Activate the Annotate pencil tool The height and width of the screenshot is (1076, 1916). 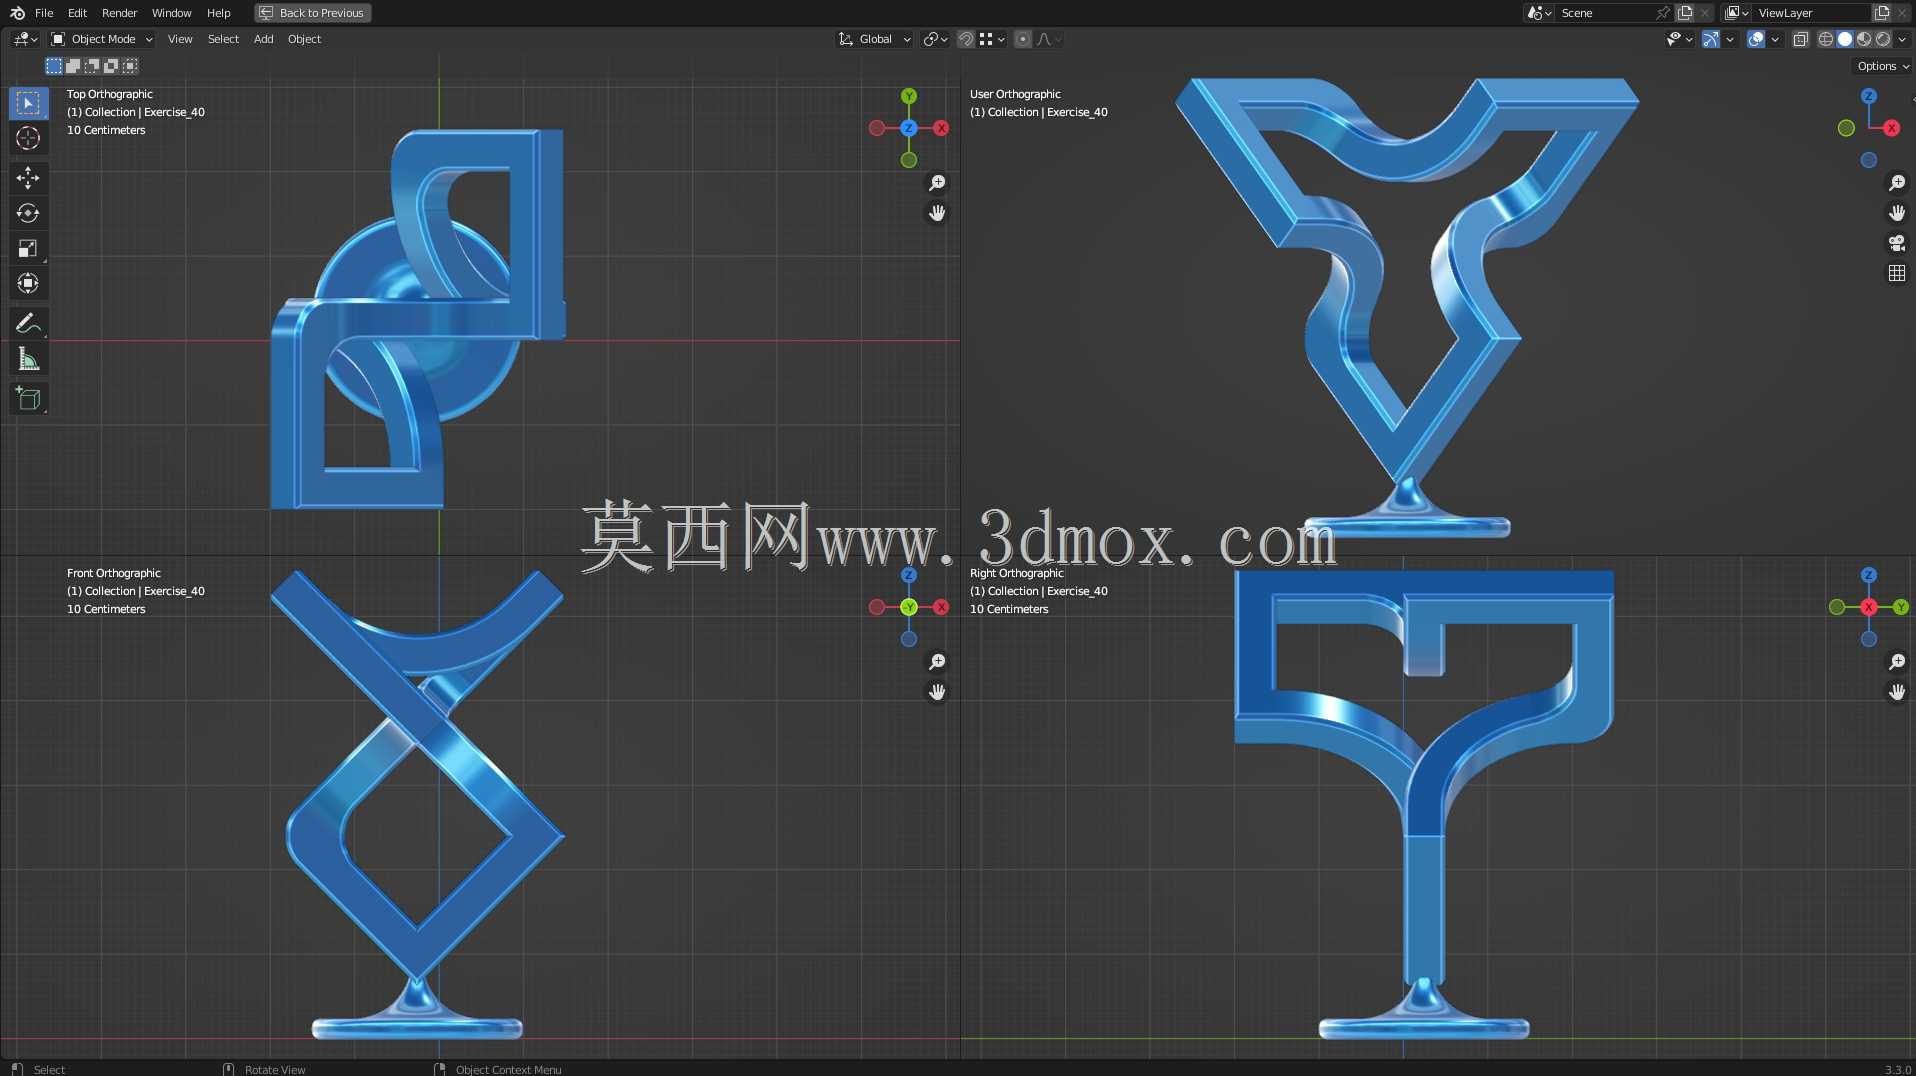click(x=28, y=323)
